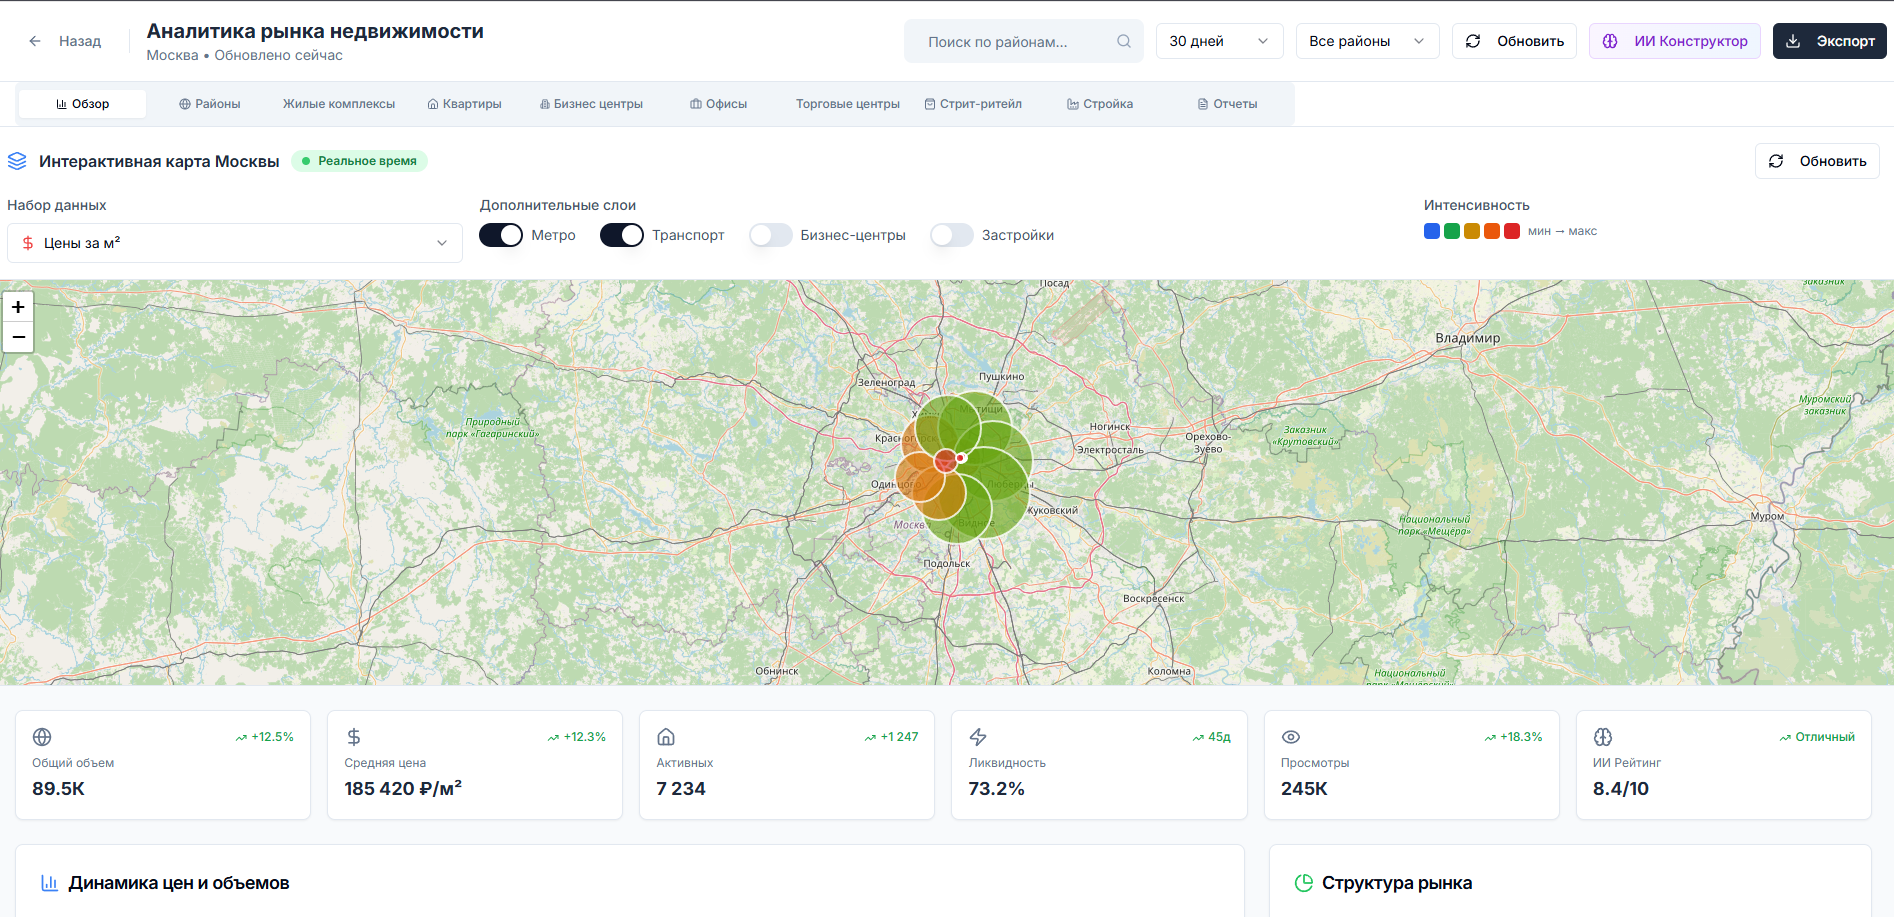Open the Квартиры tab

tap(465, 104)
